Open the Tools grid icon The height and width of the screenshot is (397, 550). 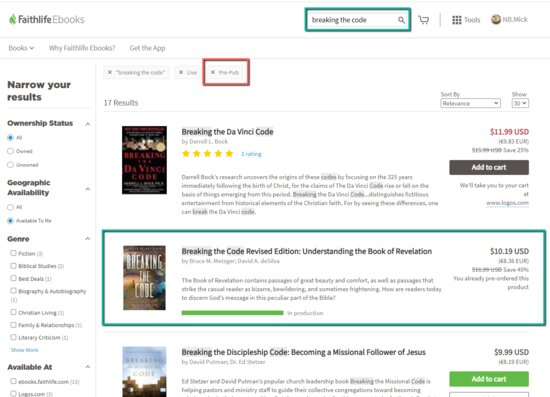(x=456, y=20)
